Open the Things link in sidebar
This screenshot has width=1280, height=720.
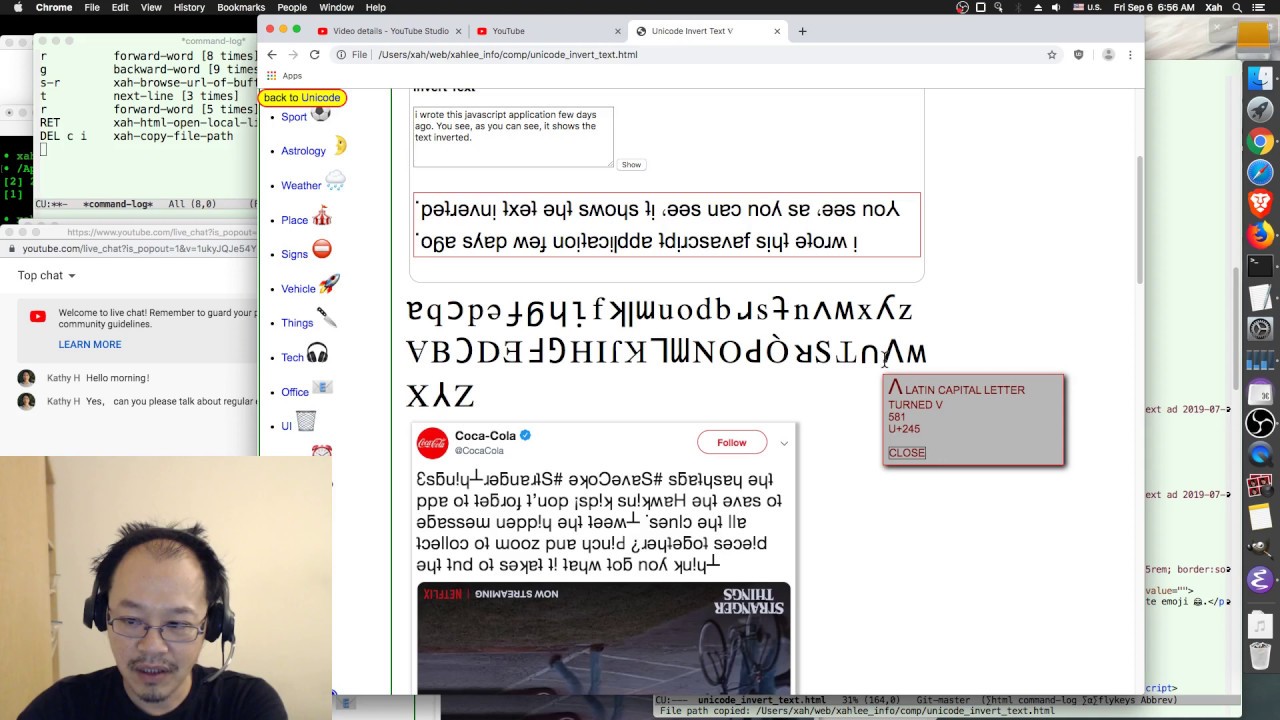point(297,323)
